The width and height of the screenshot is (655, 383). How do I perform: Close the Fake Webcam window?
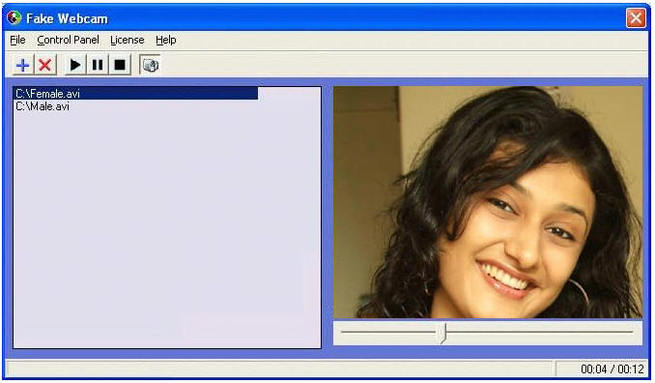click(x=635, y=18)
